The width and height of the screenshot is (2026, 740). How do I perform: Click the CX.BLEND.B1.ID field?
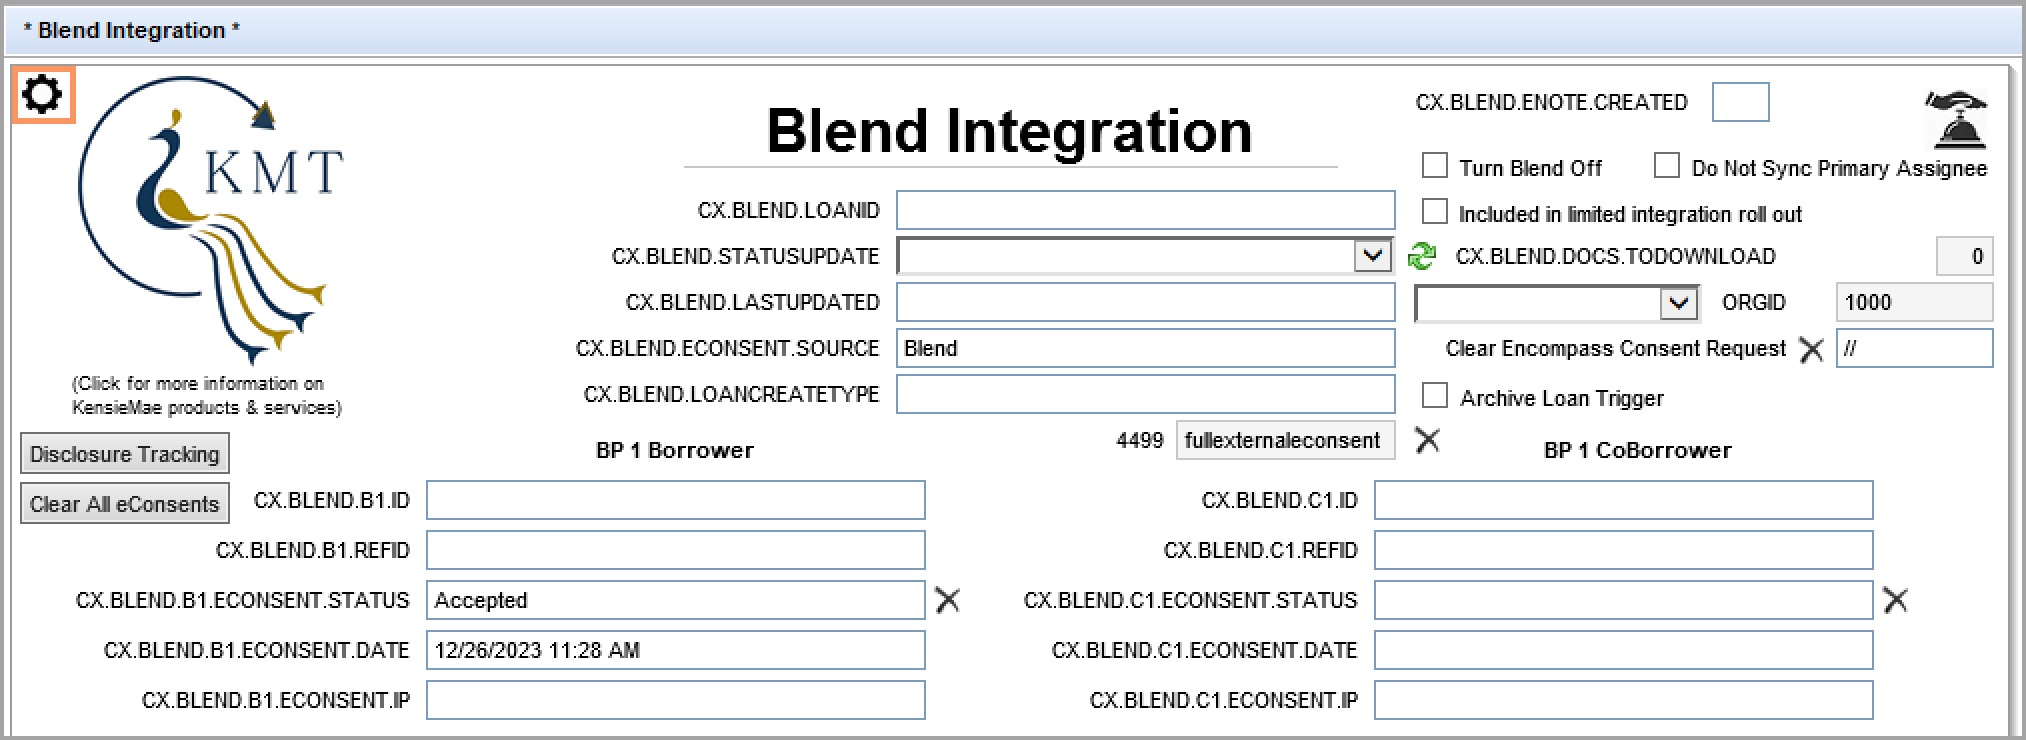point(675,500)
